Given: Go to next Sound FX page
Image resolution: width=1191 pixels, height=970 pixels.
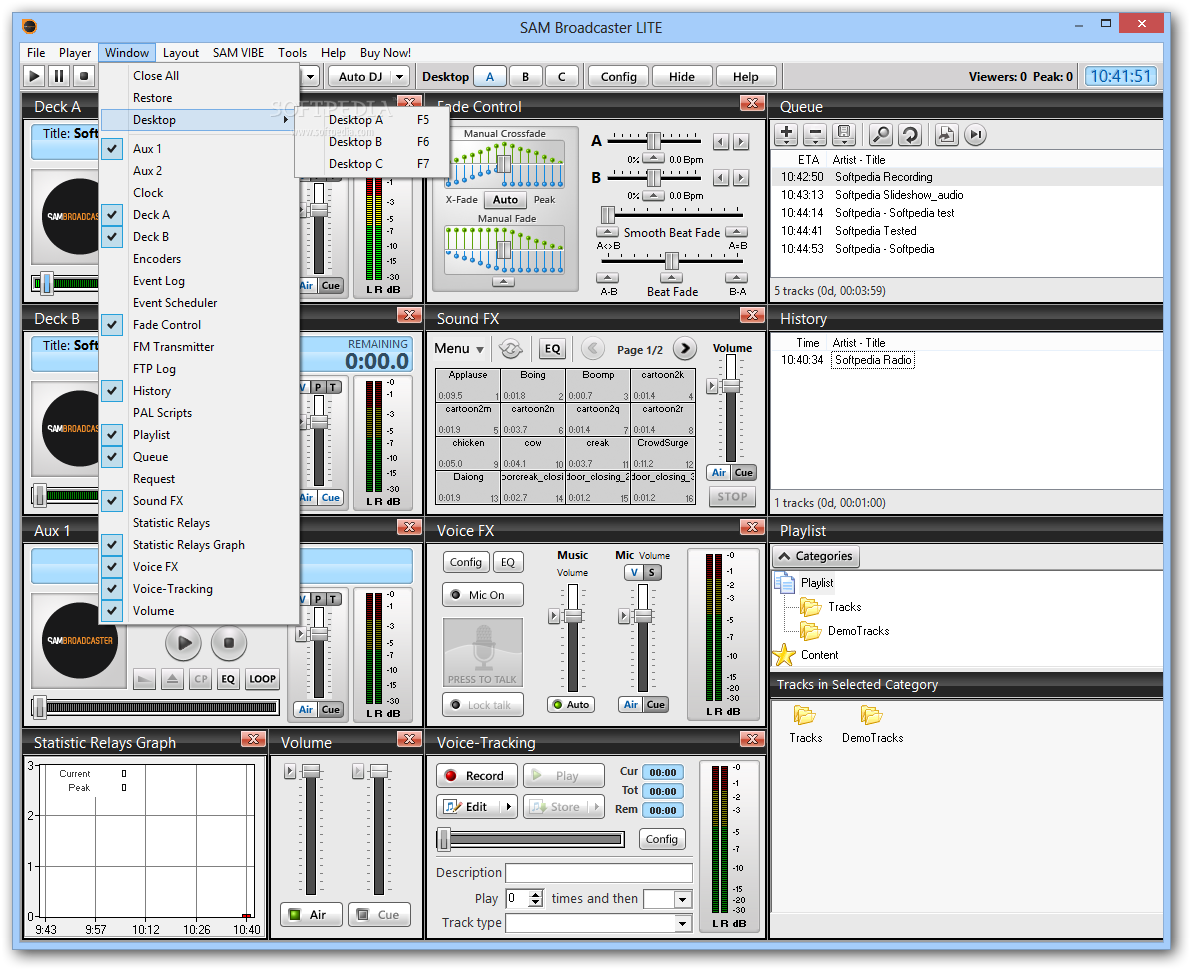Looking at the screenshot, I should pyautogui.click(x=685, y=349).
